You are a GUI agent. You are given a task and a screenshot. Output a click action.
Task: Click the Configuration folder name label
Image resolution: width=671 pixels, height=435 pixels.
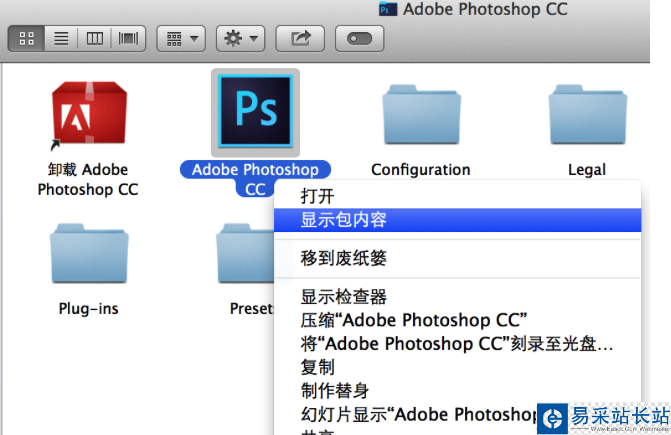tap(421, 170)
